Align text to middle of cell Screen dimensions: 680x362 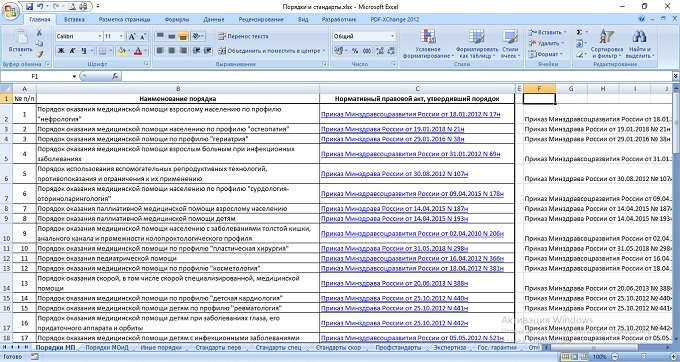[171, 36]
